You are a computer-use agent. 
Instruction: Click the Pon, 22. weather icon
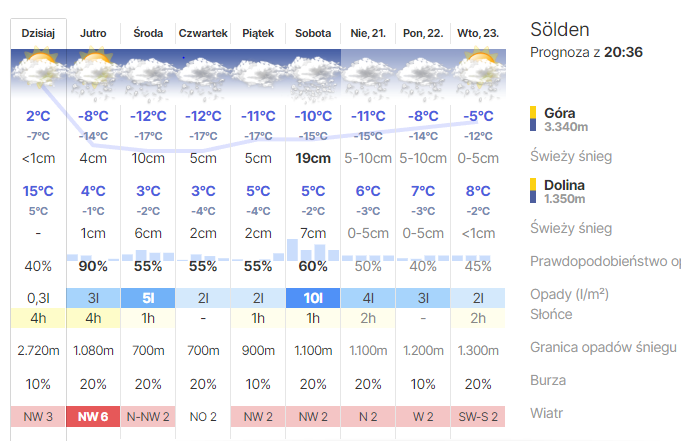(423, 72)
